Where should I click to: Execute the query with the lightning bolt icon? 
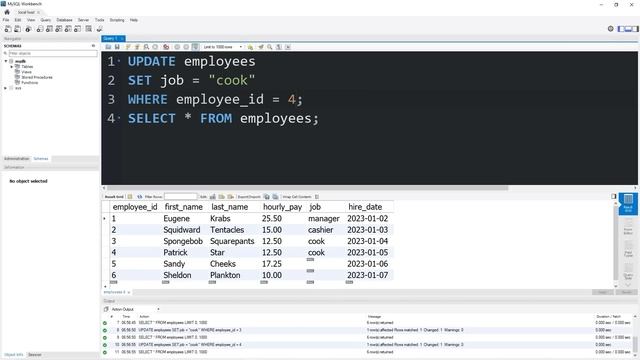128,47
